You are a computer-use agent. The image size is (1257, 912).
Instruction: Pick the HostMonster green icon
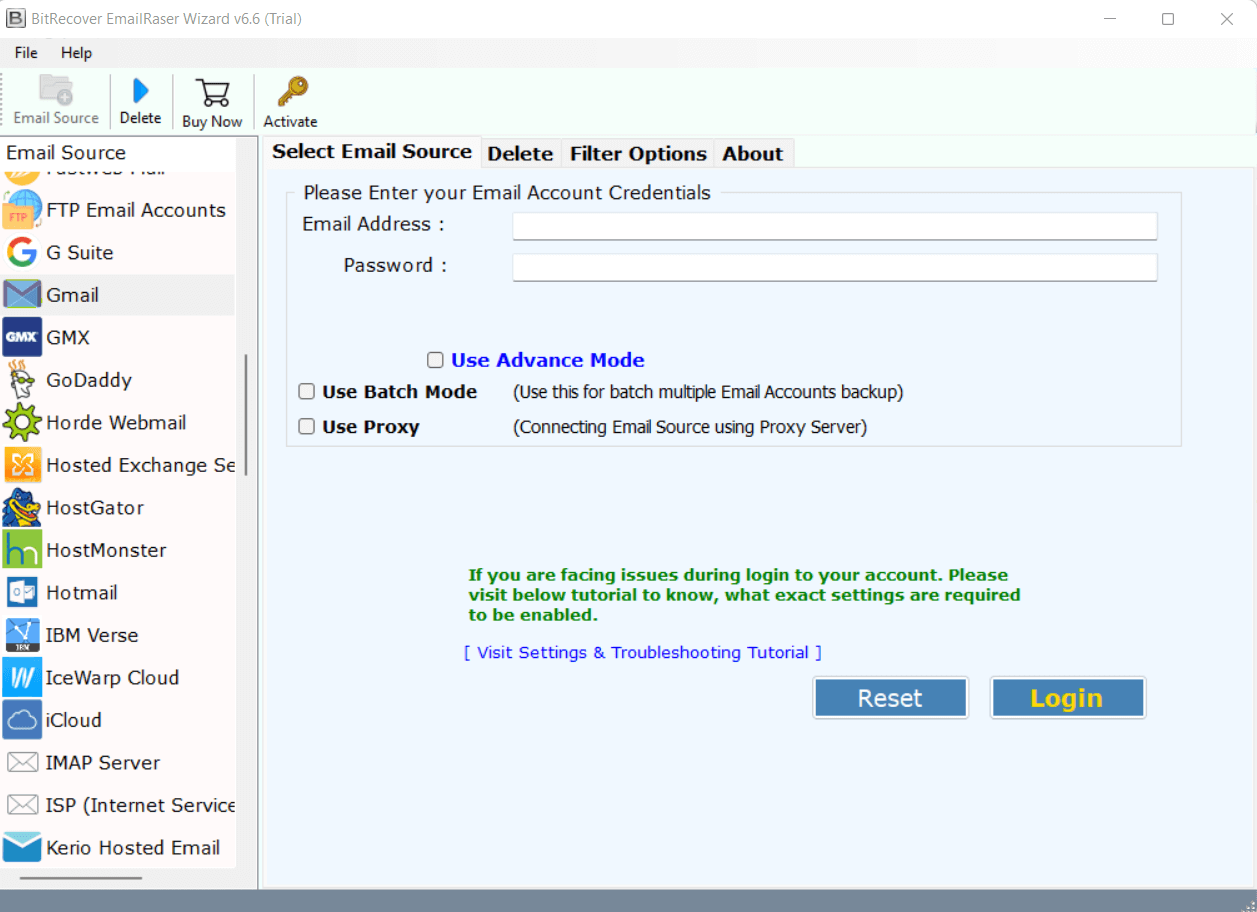(x=22, y=550)
